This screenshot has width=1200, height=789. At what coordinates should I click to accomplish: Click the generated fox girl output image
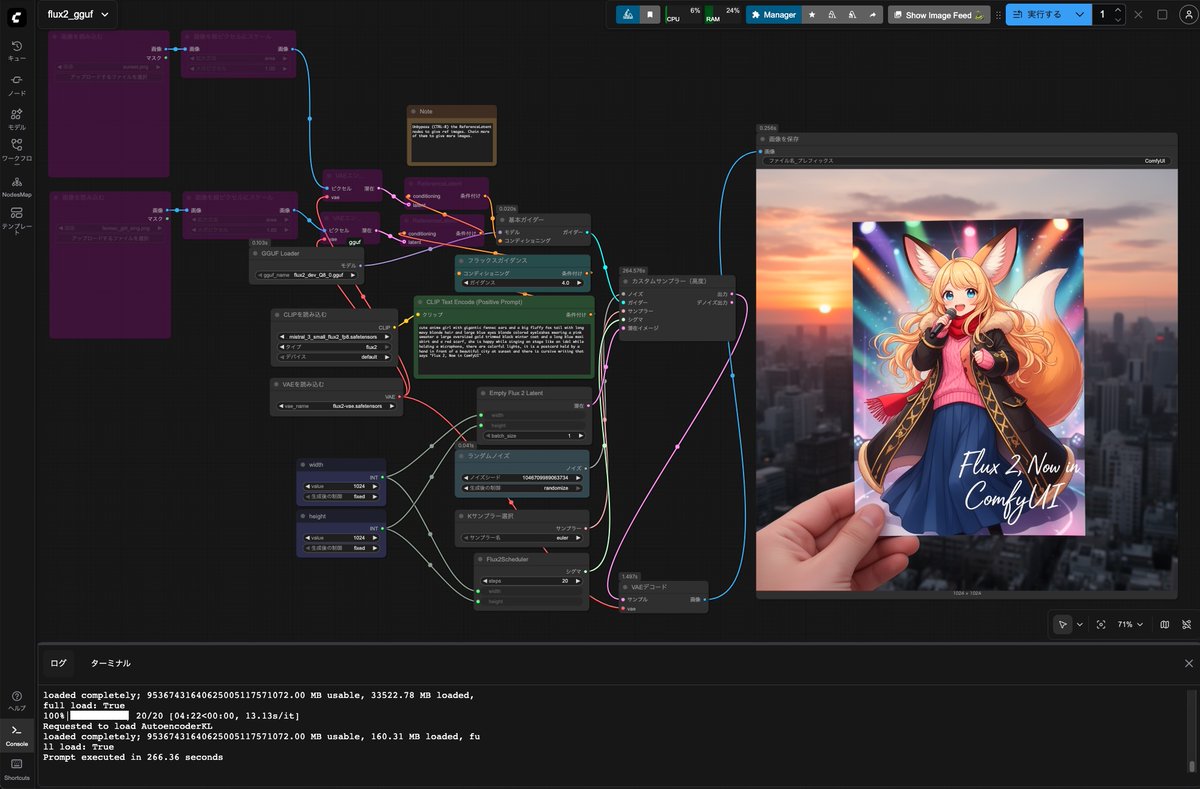click(966, 380)
